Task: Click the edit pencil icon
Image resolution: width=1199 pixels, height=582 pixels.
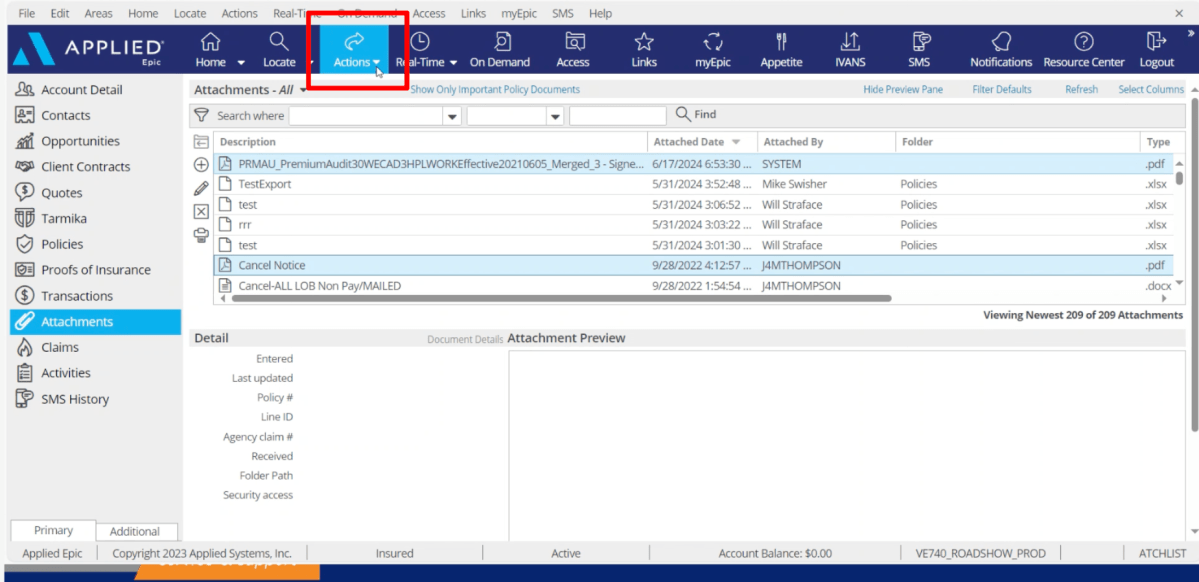Action: [x=201, y=188]
